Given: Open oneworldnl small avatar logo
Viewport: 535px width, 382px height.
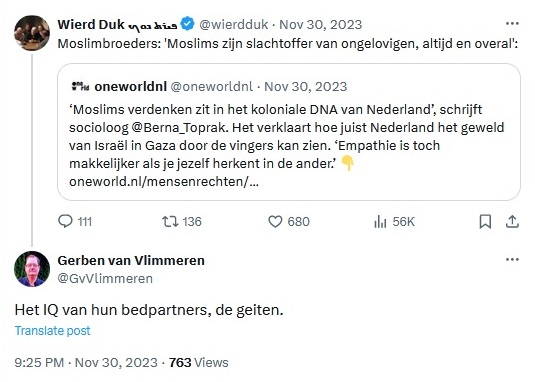Looking at the screenshot, I should coord(81,86).
